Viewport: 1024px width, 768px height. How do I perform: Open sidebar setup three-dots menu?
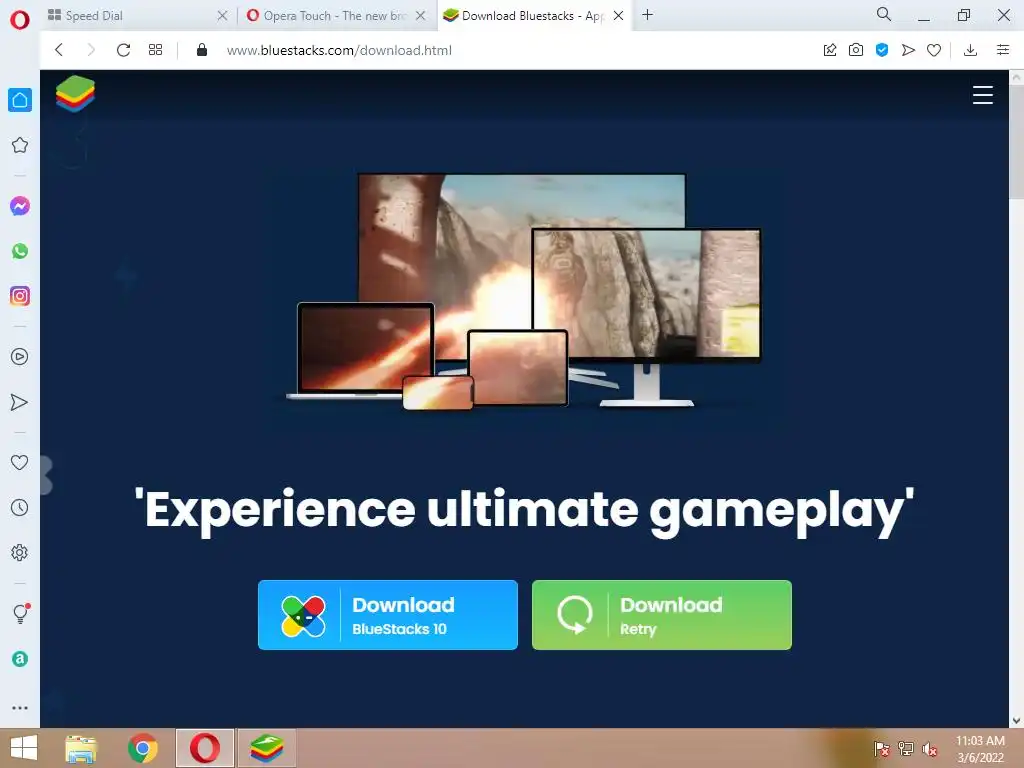click(20, 707)
